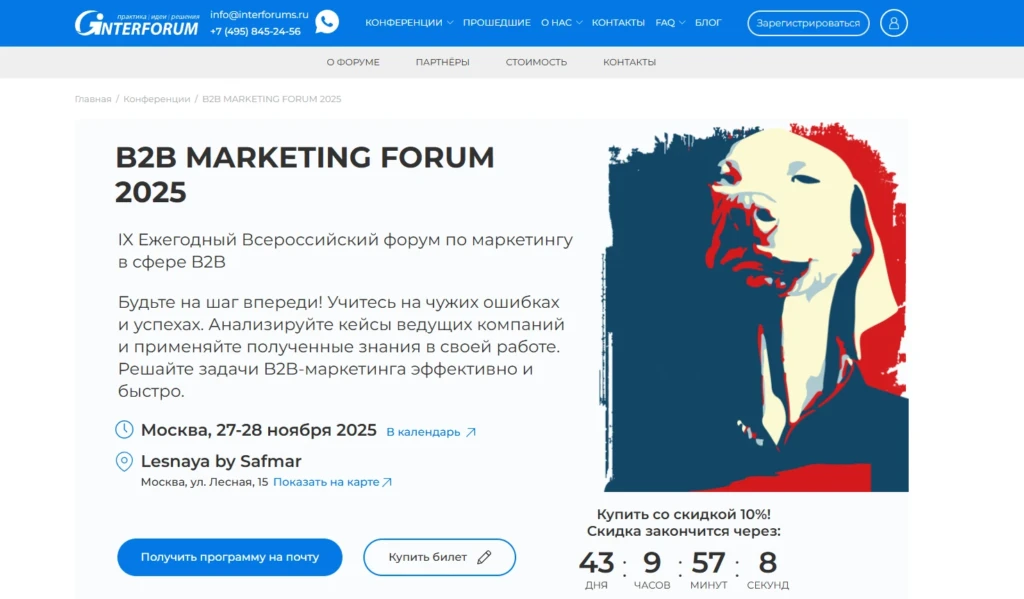Go to Конференции breadcrumb
This screenshot has width=1024, height=599.
(x=157, y=99)
